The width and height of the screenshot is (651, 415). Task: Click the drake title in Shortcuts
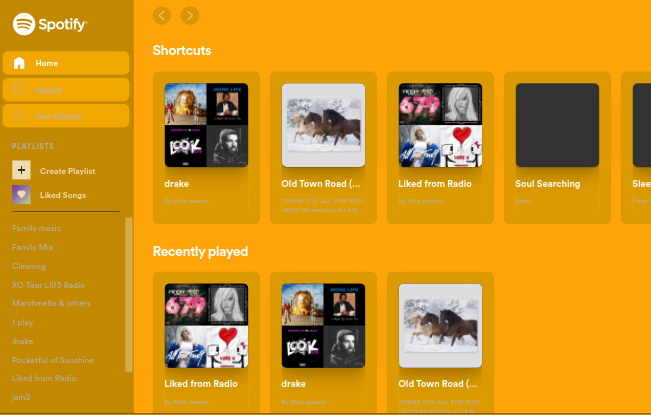tap(176, 184)
